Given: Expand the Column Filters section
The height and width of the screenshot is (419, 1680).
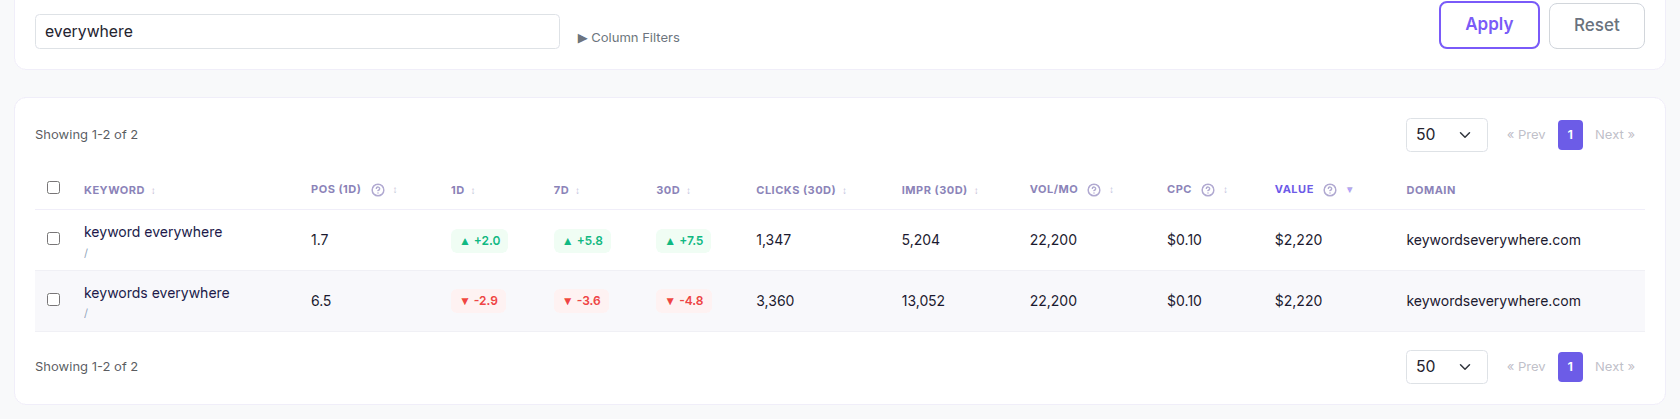Looking at the screenshot, I should (629, 38).
